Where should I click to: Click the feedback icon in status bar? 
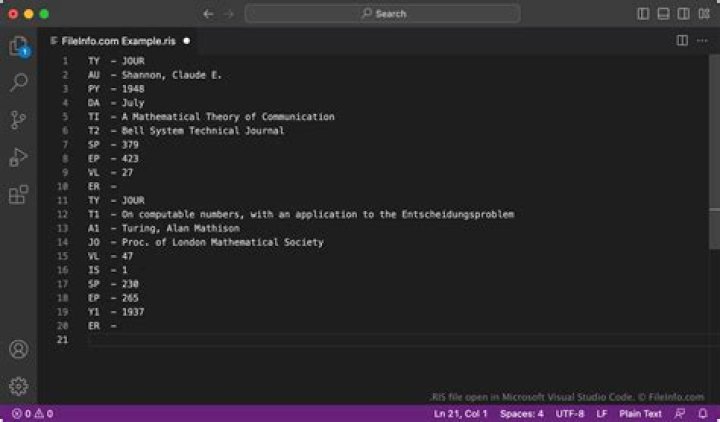pyautogui.click(x=680, y=414)
